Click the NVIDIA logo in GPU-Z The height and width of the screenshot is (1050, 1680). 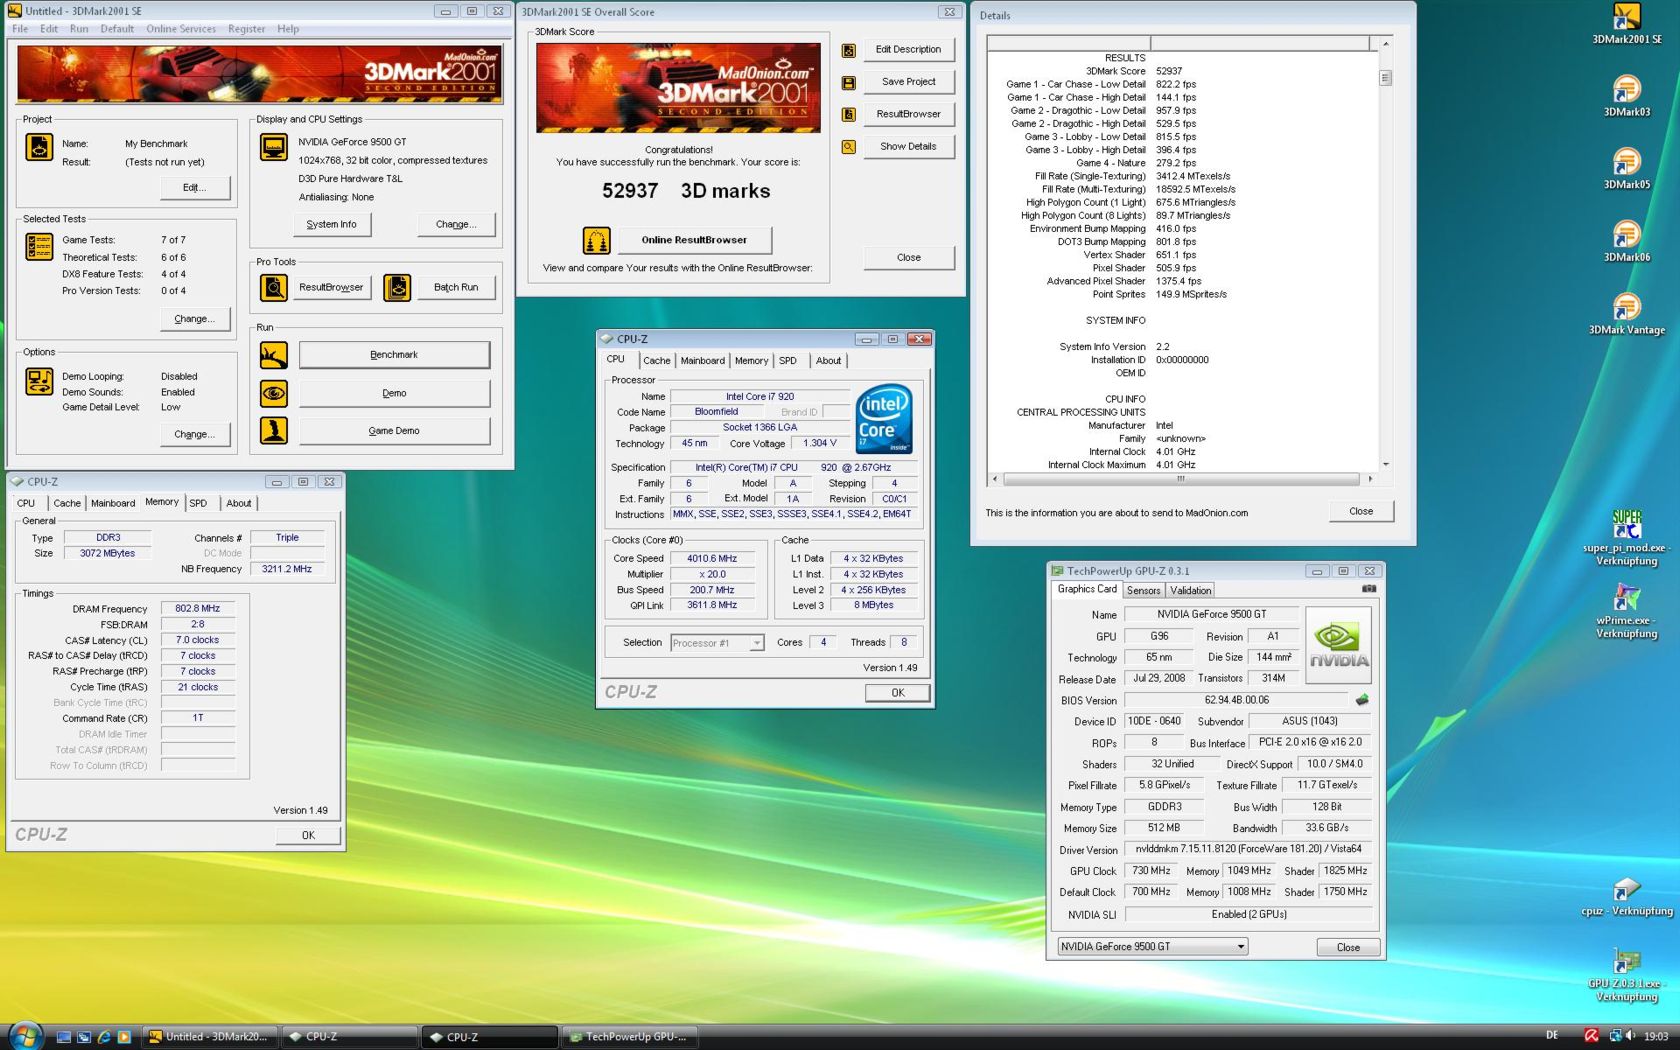point(1338,645)
